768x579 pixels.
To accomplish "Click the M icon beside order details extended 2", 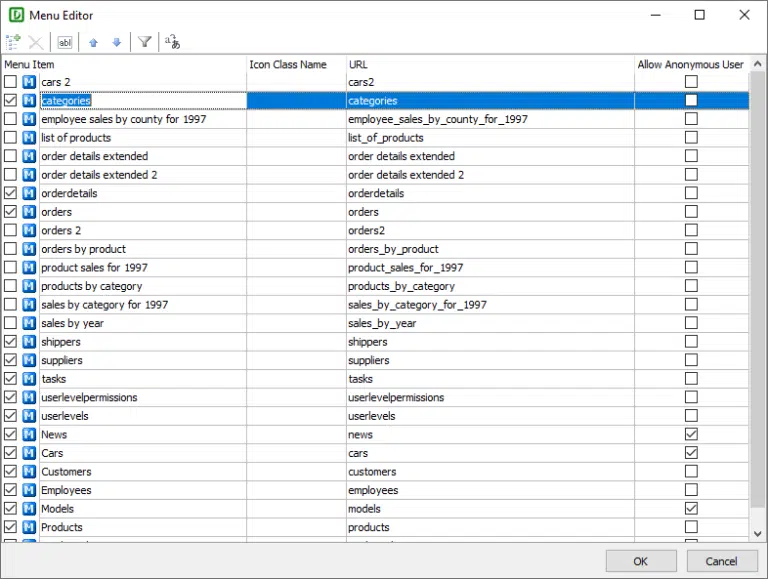I will point(29,174).
